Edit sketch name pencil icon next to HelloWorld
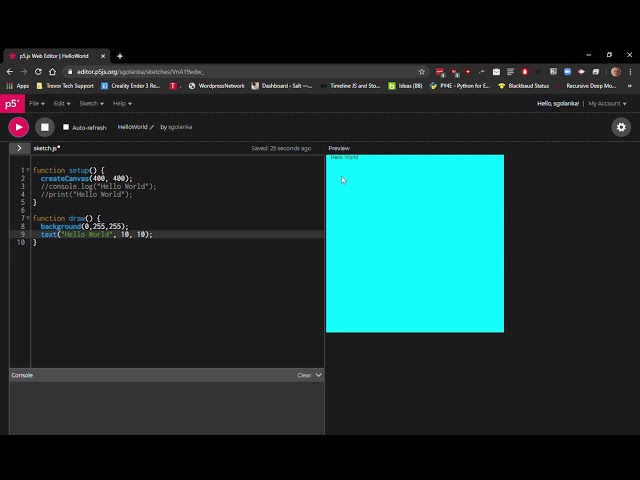Screen dimensions: 640x480 click(152, 127)
